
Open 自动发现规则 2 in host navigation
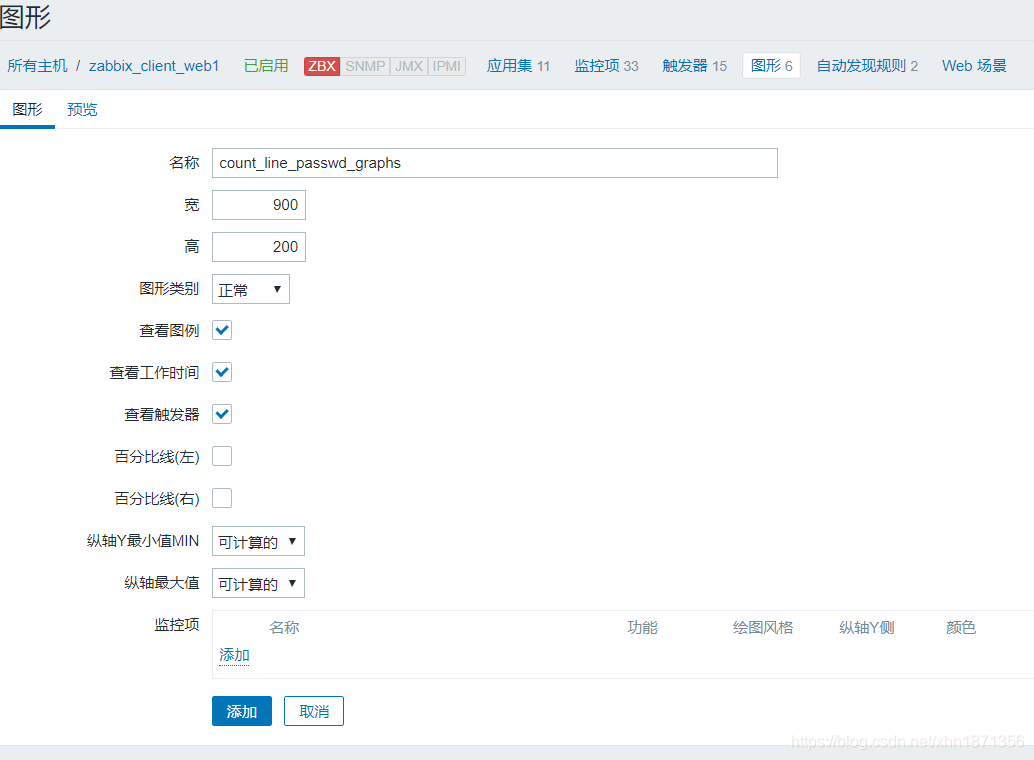[x=867, y=66]
